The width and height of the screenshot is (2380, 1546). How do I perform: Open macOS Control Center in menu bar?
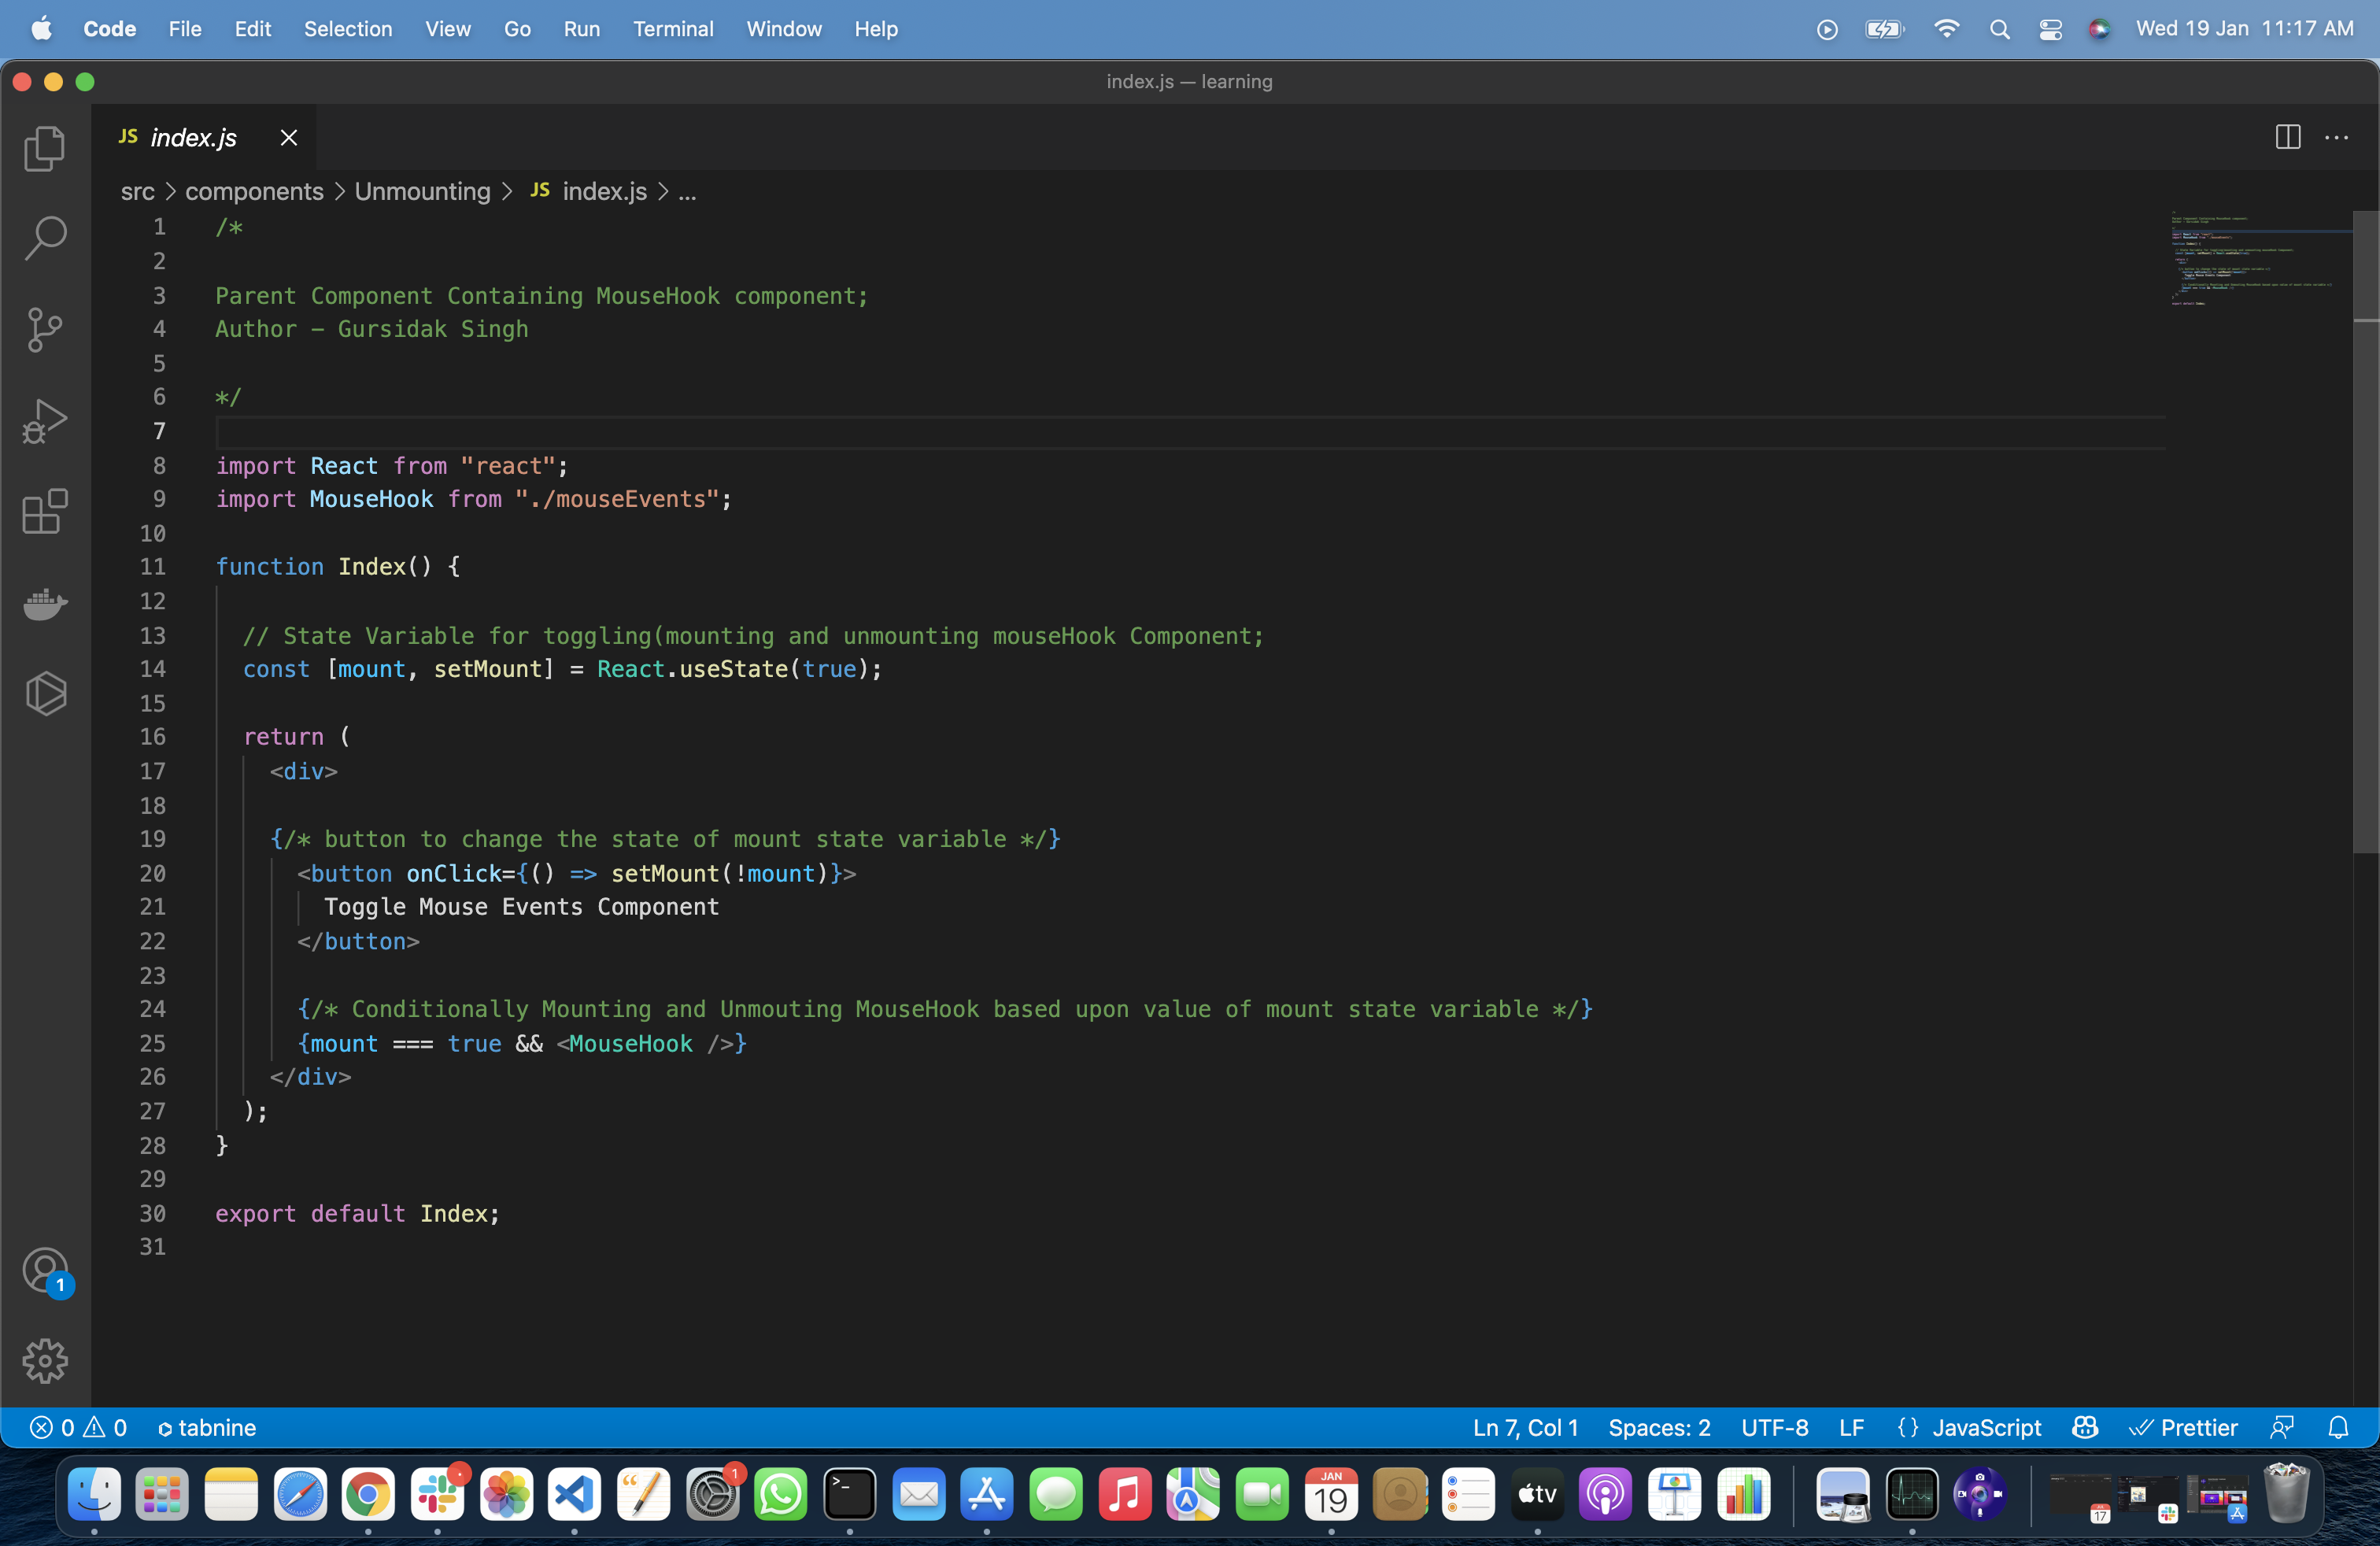[2050, 29]
